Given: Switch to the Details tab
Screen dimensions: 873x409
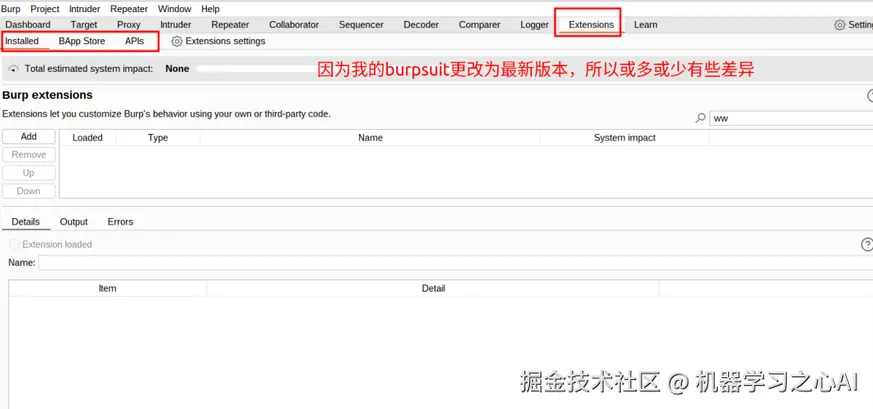Looking at the screenshot, I should click(26, 221).
